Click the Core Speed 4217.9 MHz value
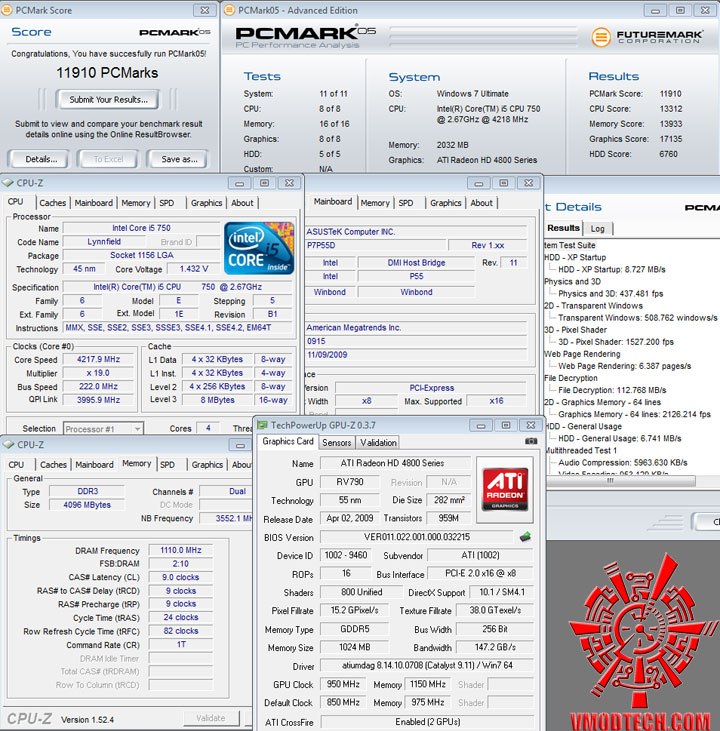Viewport: 720px width, 731px height. (98, 359)
